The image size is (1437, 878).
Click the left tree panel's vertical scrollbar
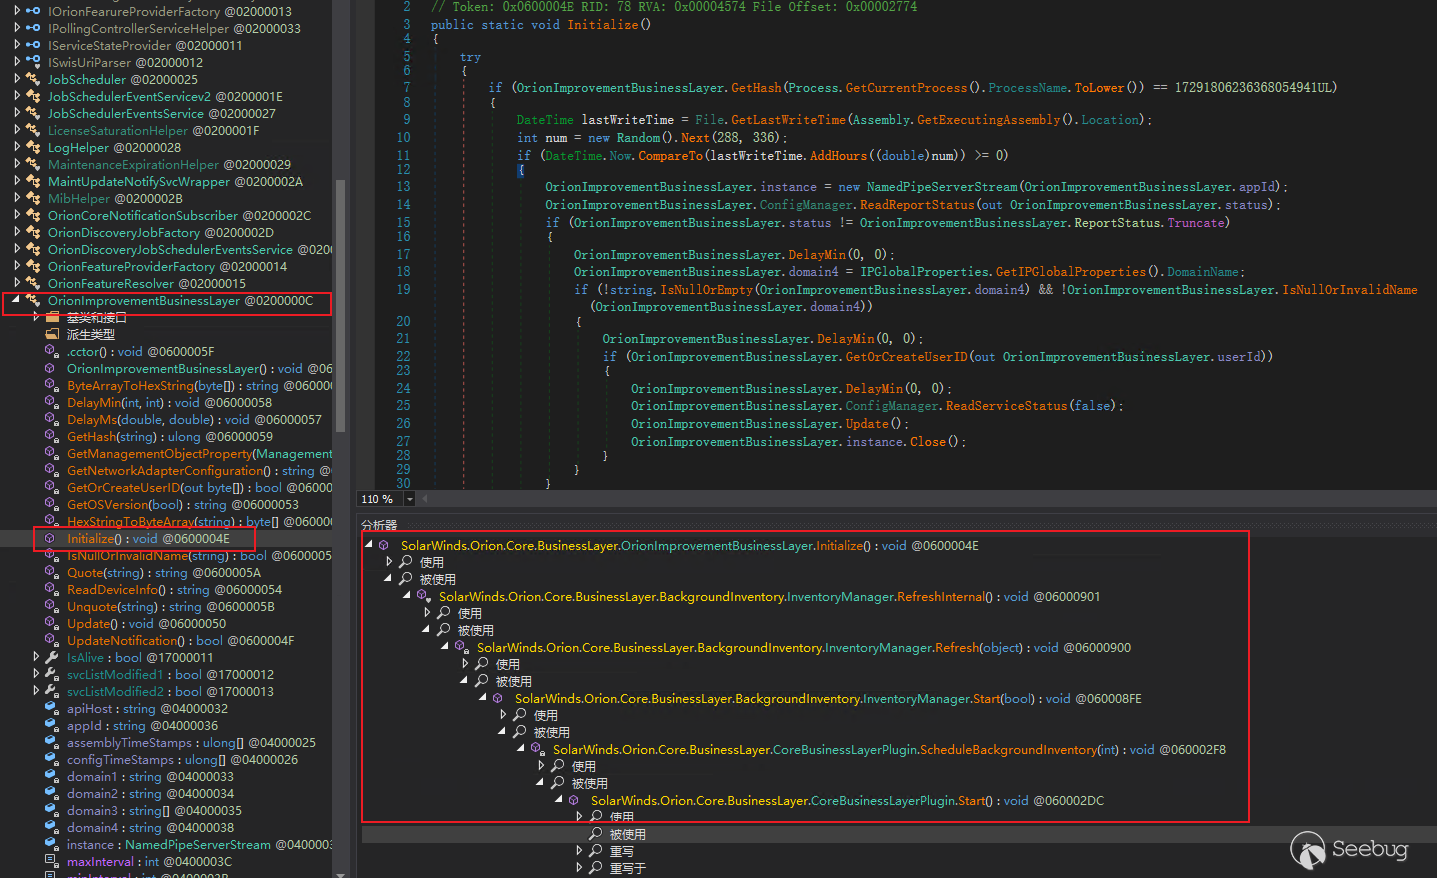click(x=340, y=300)
